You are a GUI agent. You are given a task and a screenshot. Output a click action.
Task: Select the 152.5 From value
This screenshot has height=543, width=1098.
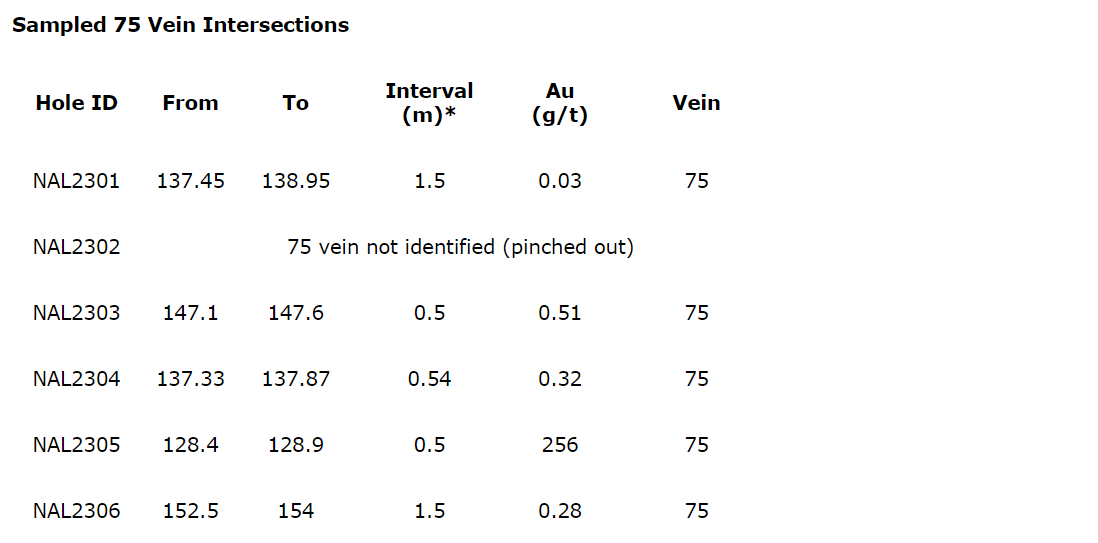coord(190,511)
